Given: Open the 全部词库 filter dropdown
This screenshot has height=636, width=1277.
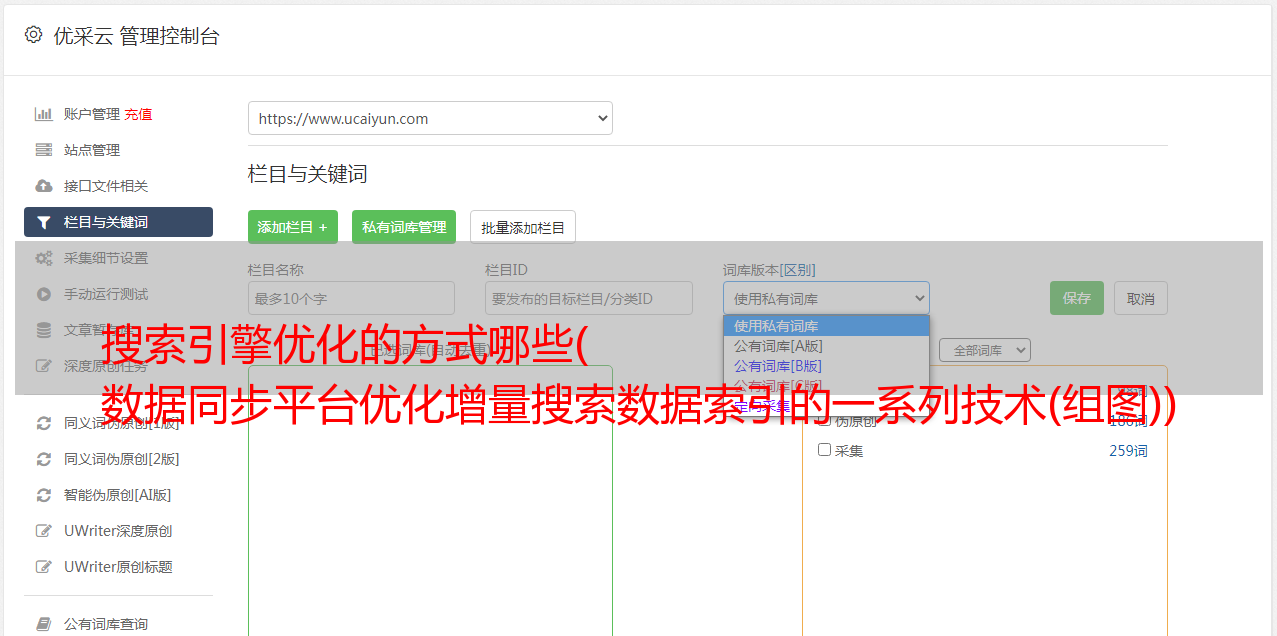Looking at the screenshot, I should pyautogui.click(x=984, y=350).
